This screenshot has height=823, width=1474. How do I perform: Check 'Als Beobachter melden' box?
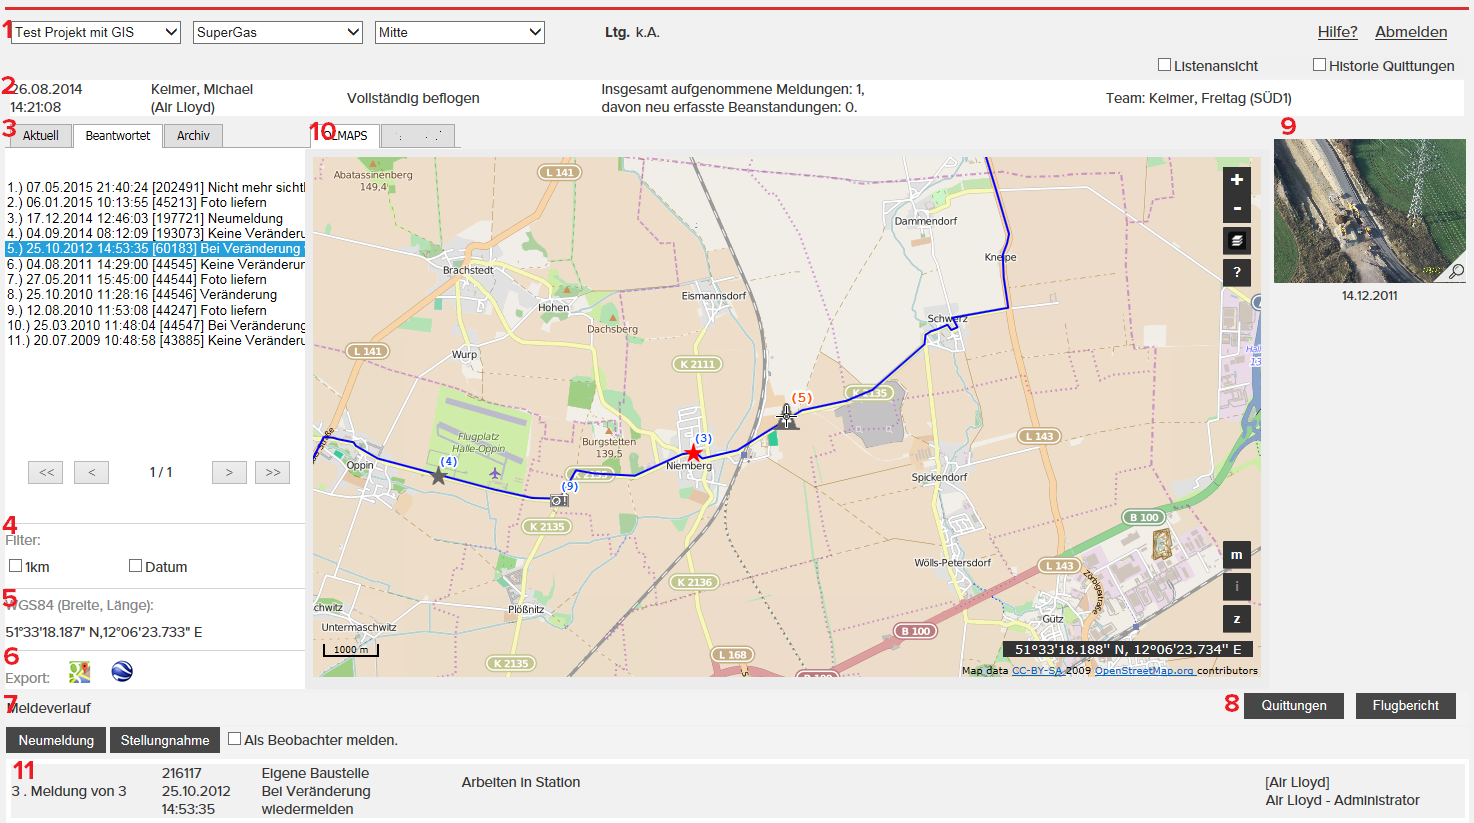(234, 739)
